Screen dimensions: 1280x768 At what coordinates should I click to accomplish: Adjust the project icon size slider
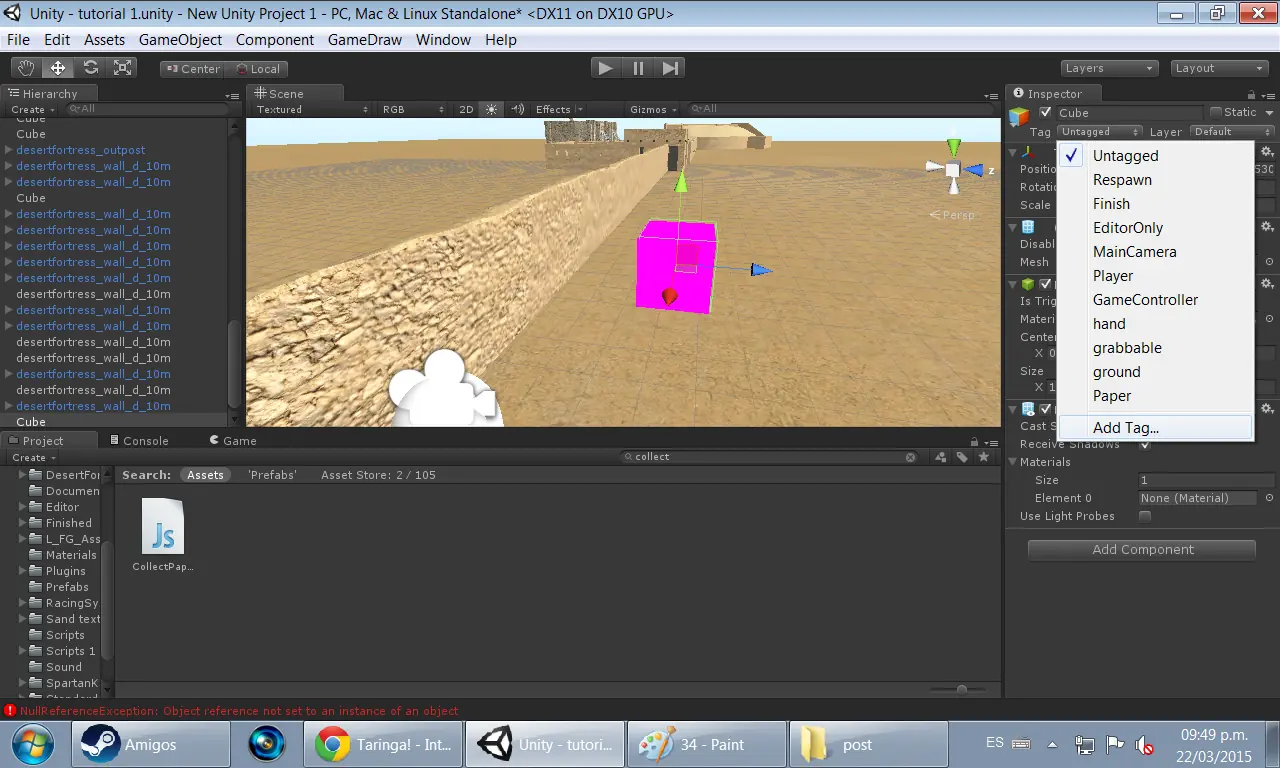[961, 689]
